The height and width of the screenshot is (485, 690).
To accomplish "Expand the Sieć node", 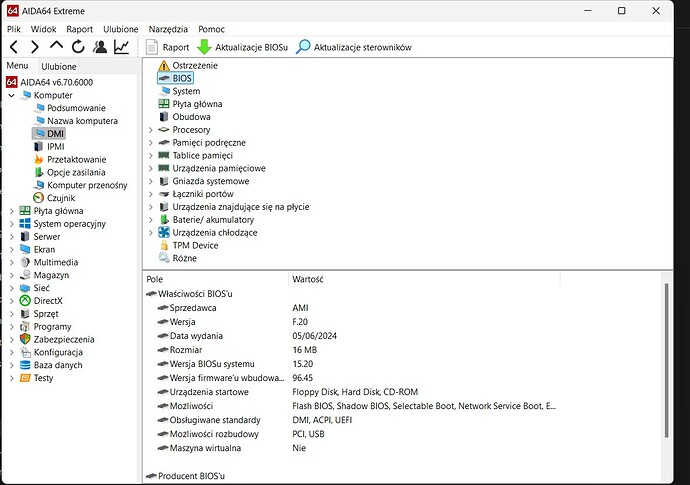I will (x=12, y=288).
